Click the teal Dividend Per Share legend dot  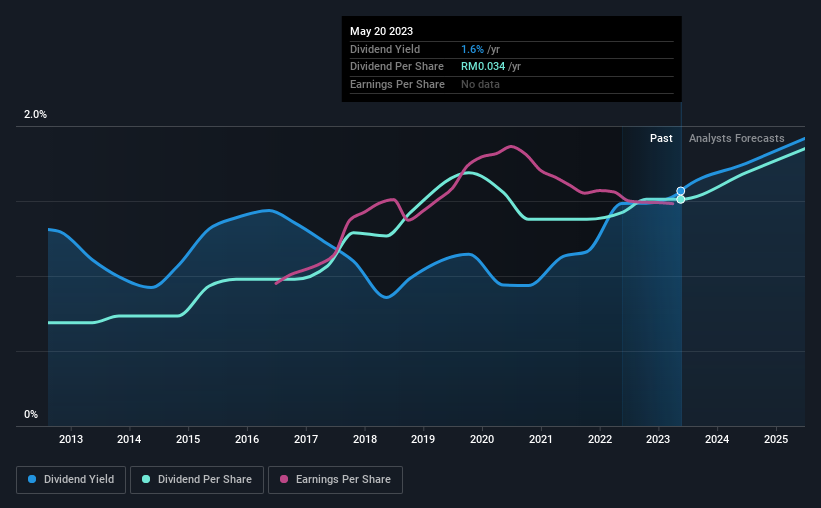(146, 479)
